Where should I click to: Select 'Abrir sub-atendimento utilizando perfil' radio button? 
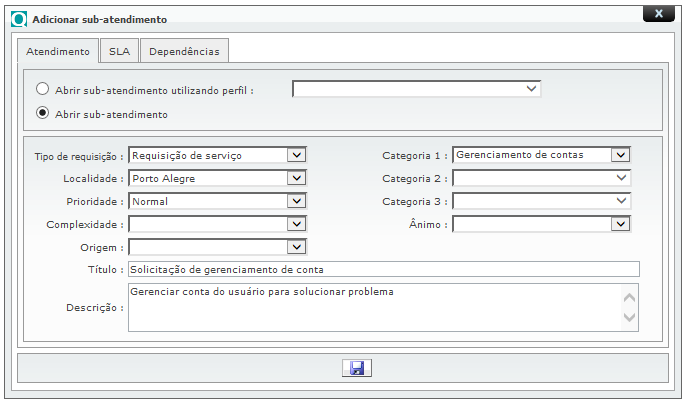tap(43, 89)
